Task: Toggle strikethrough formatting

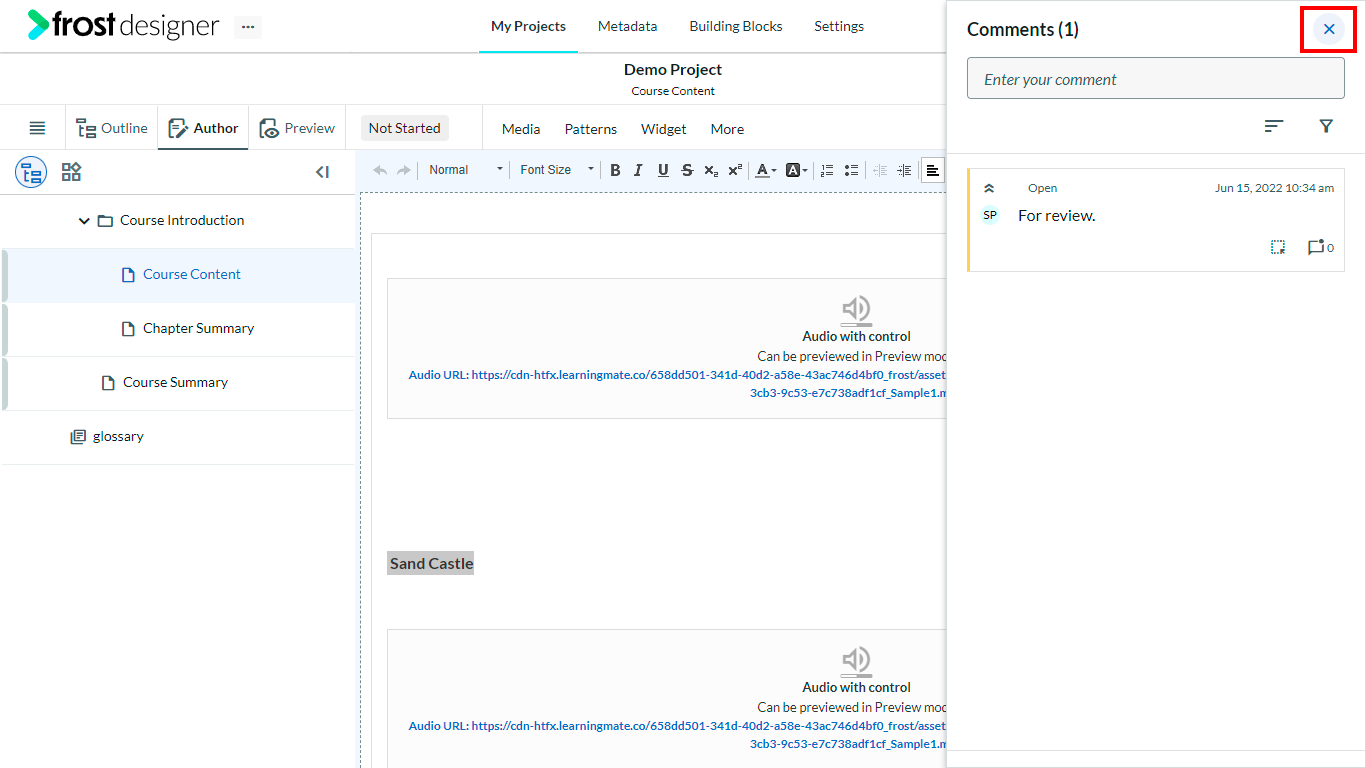Action: tap(687, 170)
